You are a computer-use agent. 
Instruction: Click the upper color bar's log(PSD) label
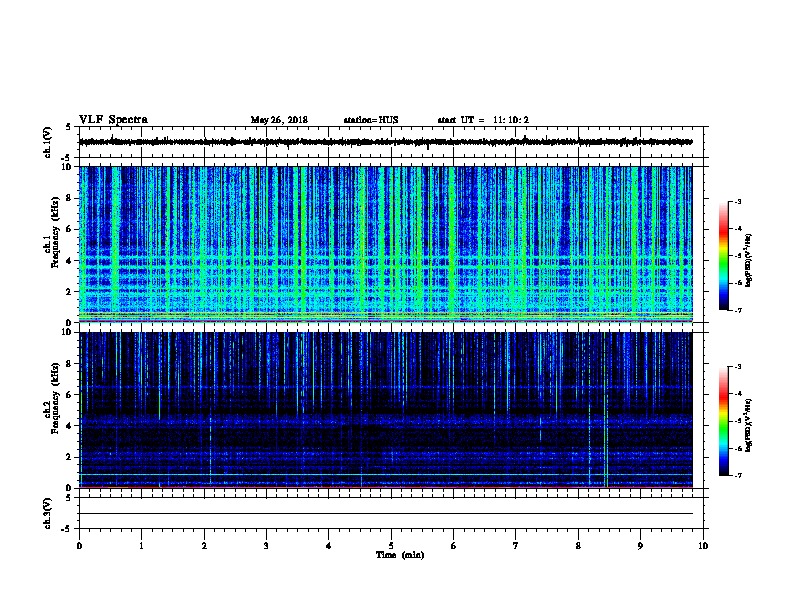(748, 260)
